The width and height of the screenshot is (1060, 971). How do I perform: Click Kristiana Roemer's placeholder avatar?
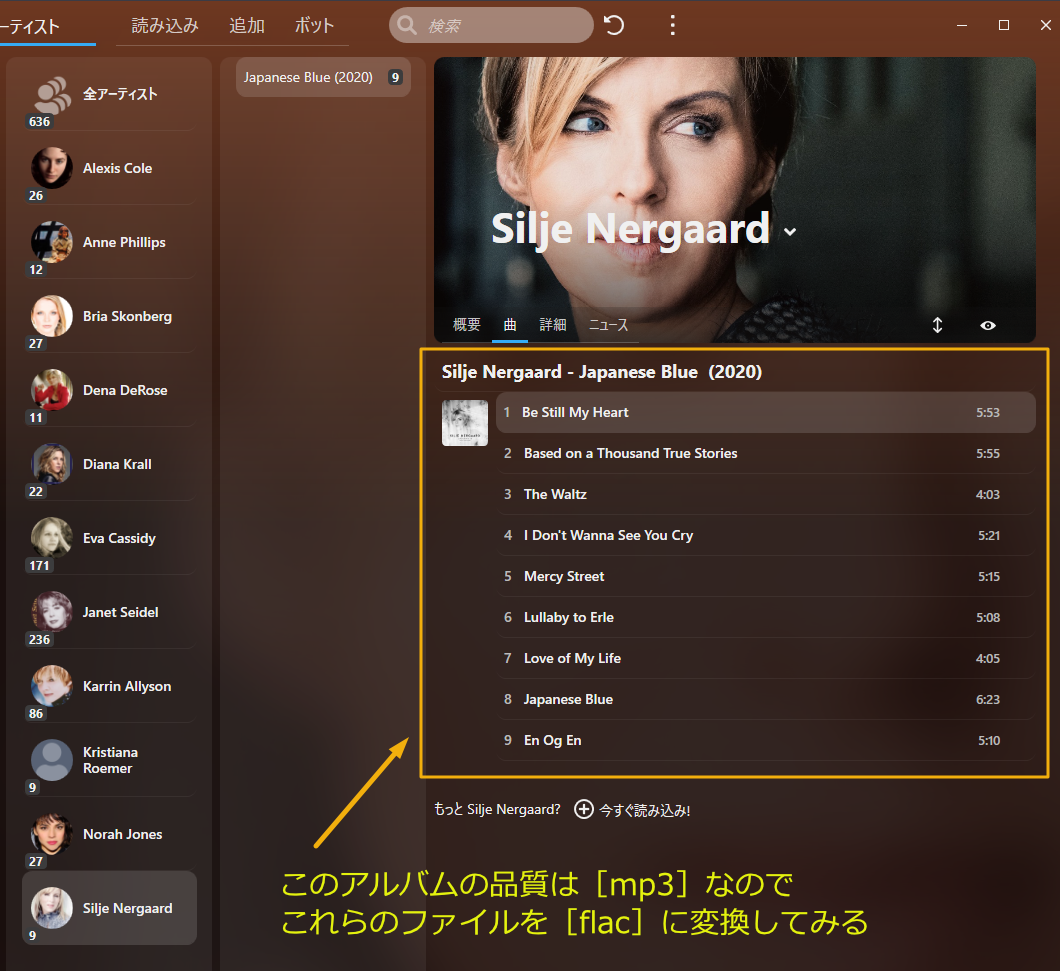[52, 760]
